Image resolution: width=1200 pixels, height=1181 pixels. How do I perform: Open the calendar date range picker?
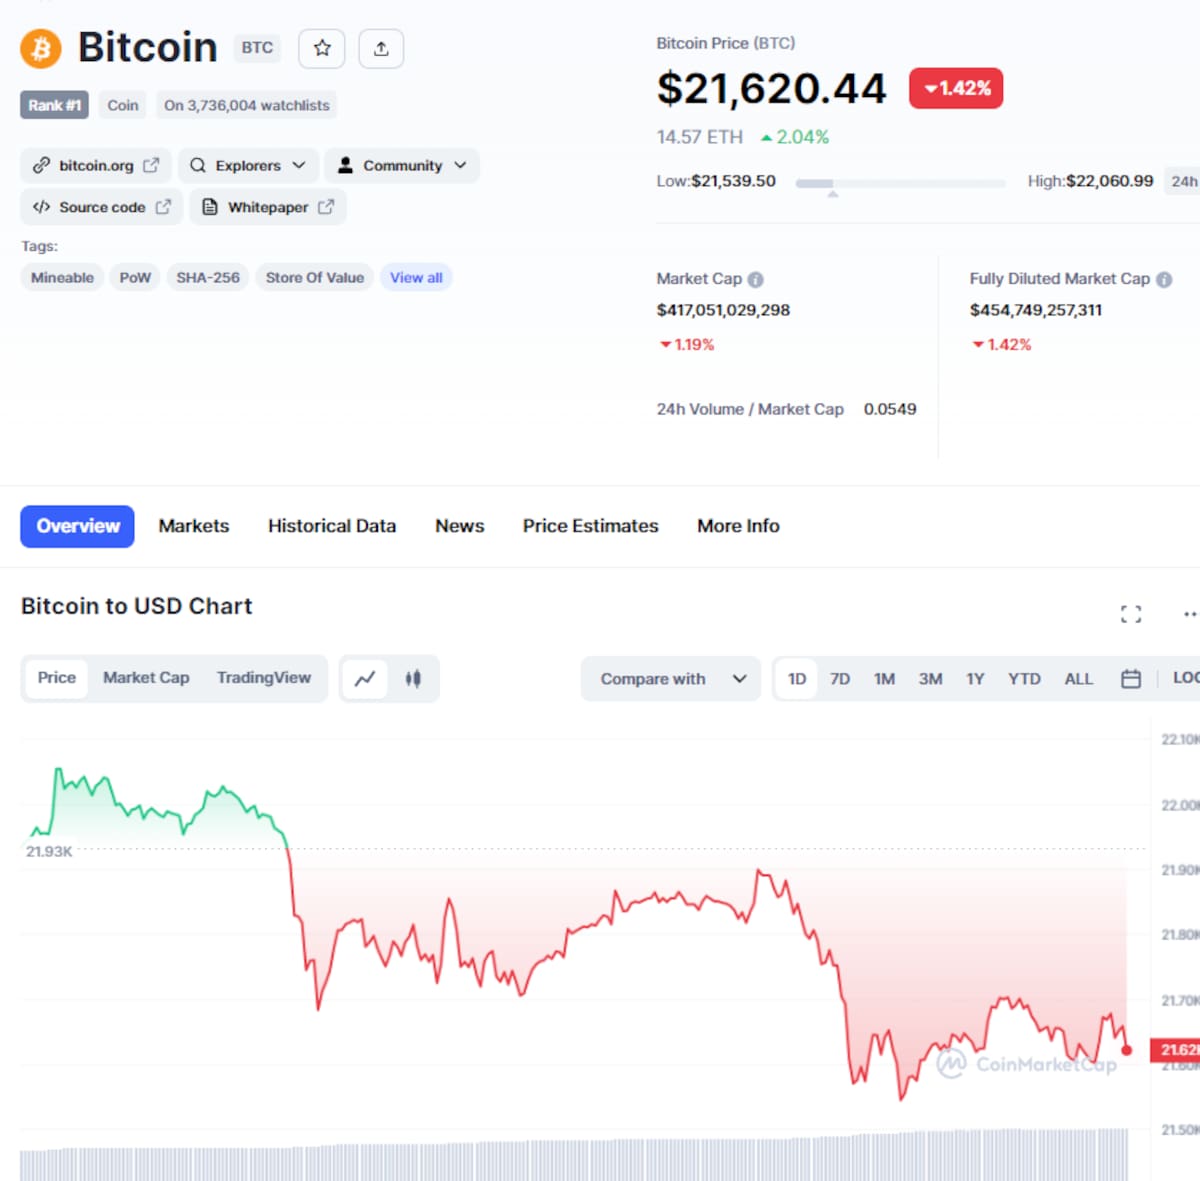1131,679
